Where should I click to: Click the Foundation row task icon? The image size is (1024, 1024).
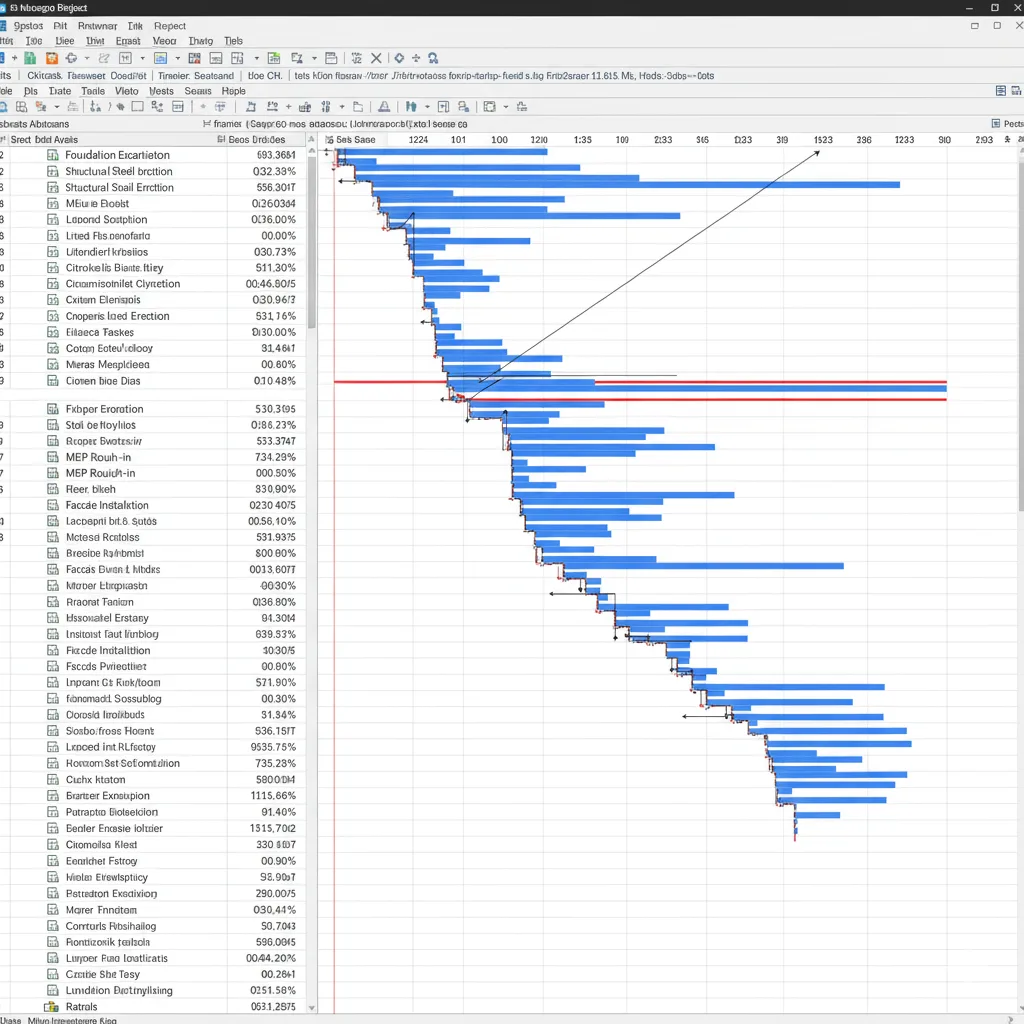click(x=53, y=155)
